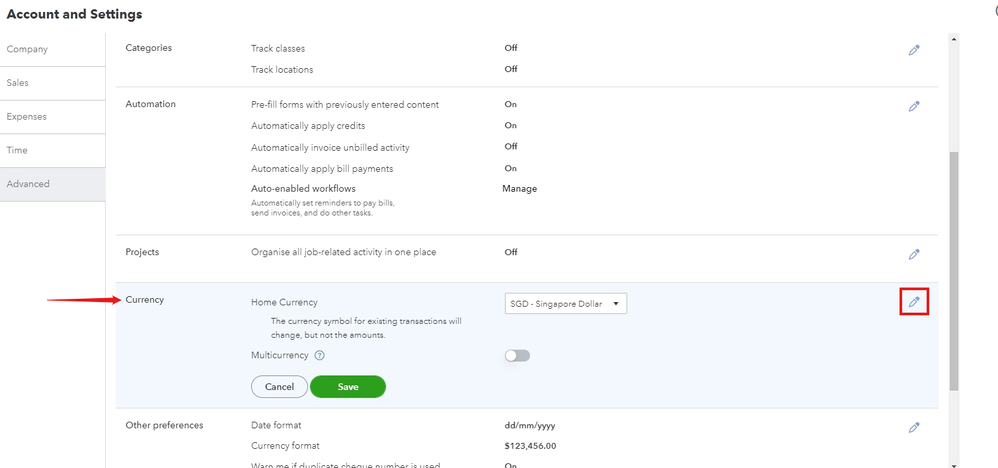Viewport: 998px width, 468px height.
Task: Click the Currency section edit pencil
Action: pos(914,302)
